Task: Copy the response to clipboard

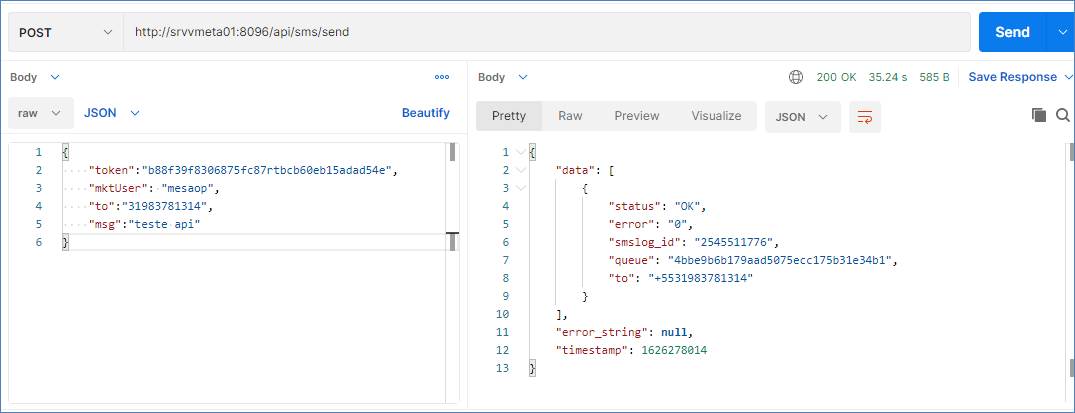Action: tap(1039, 115)
